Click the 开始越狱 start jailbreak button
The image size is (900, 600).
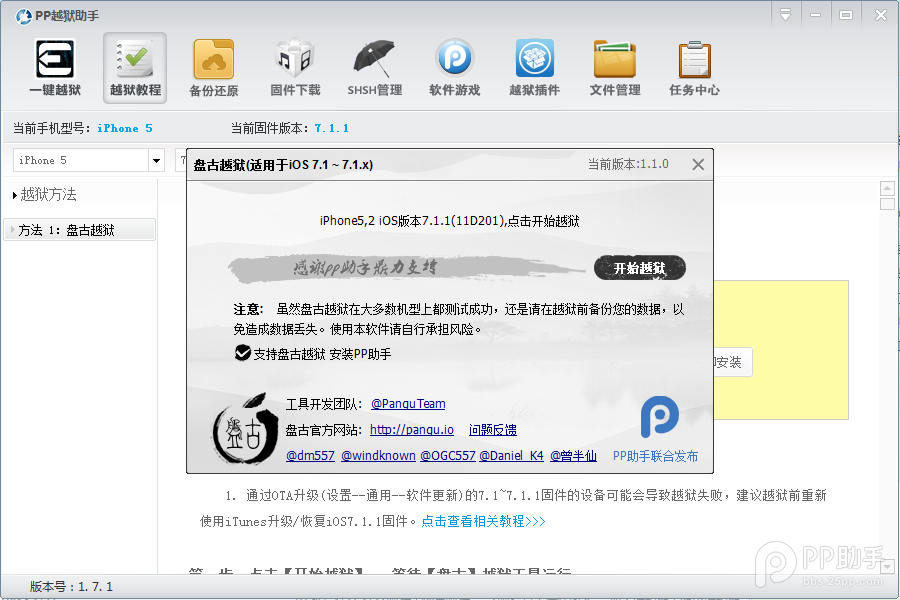639,267
